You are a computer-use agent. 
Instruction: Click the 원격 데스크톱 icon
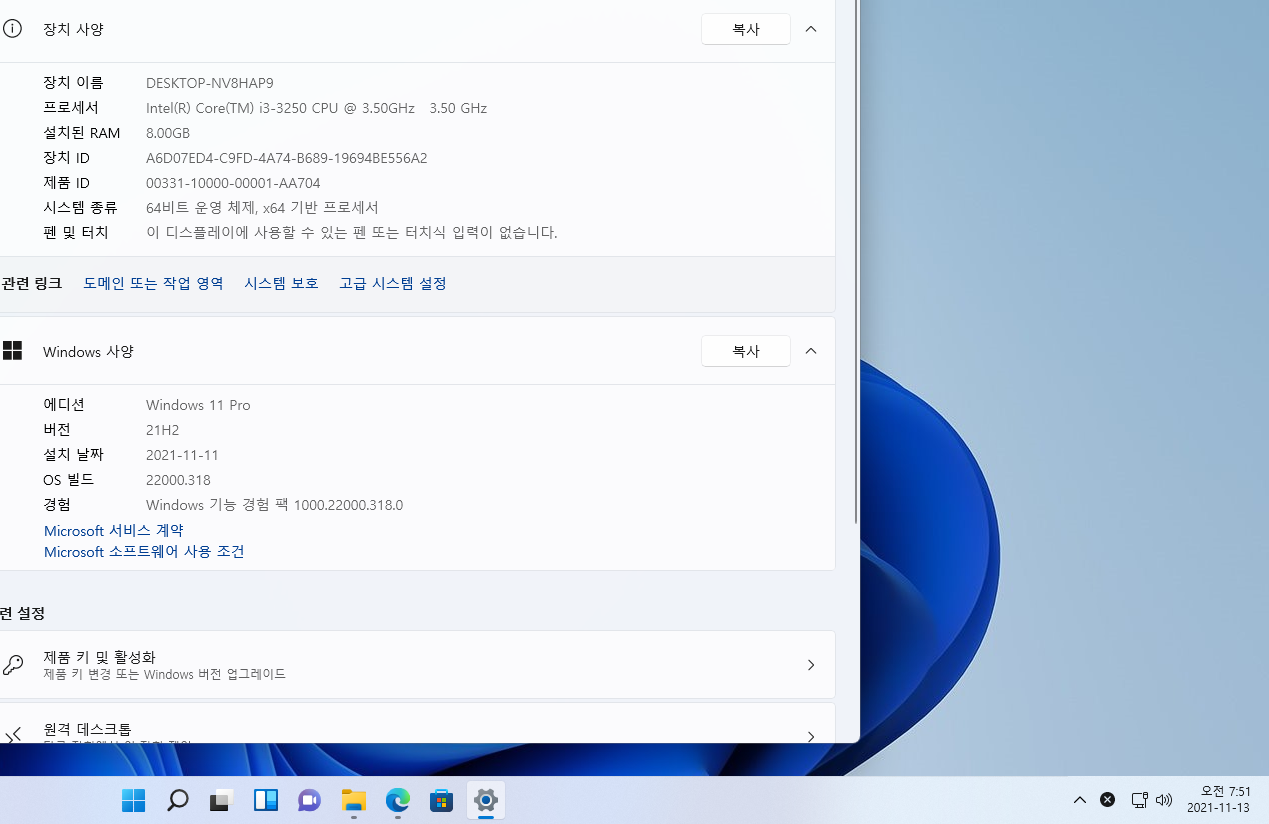click(12, 736)
